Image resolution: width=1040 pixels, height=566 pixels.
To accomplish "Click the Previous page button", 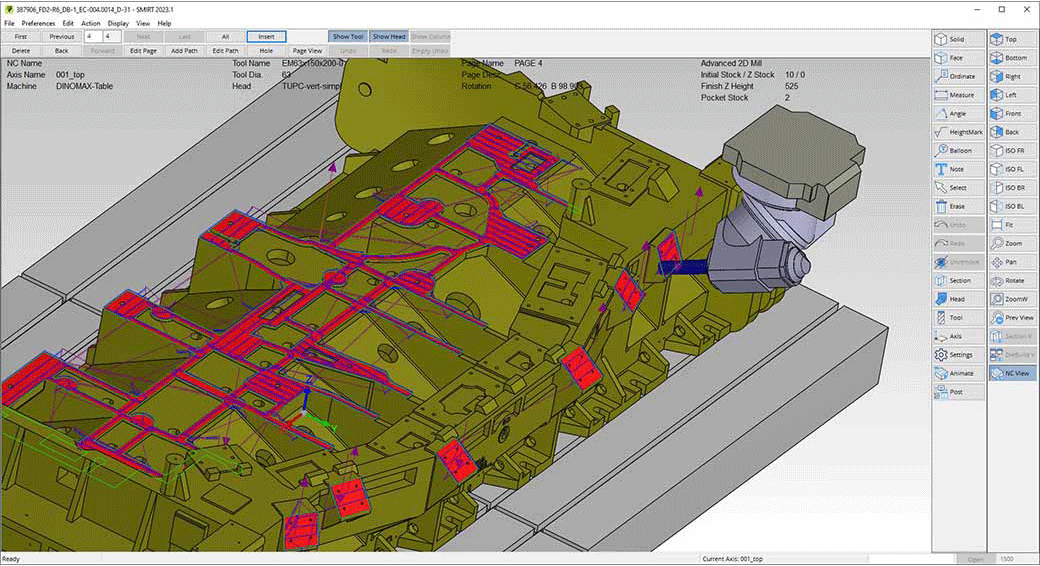I will (x=62, y=36).
